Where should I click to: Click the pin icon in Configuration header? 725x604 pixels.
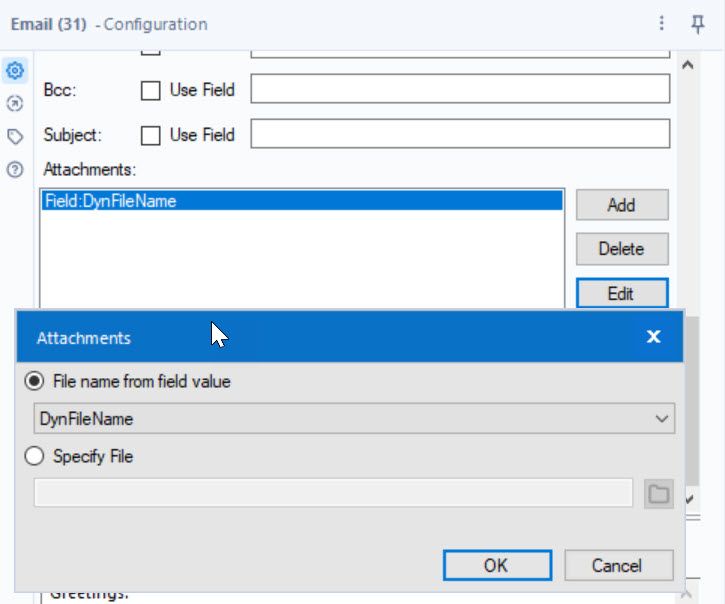[697, 24]
